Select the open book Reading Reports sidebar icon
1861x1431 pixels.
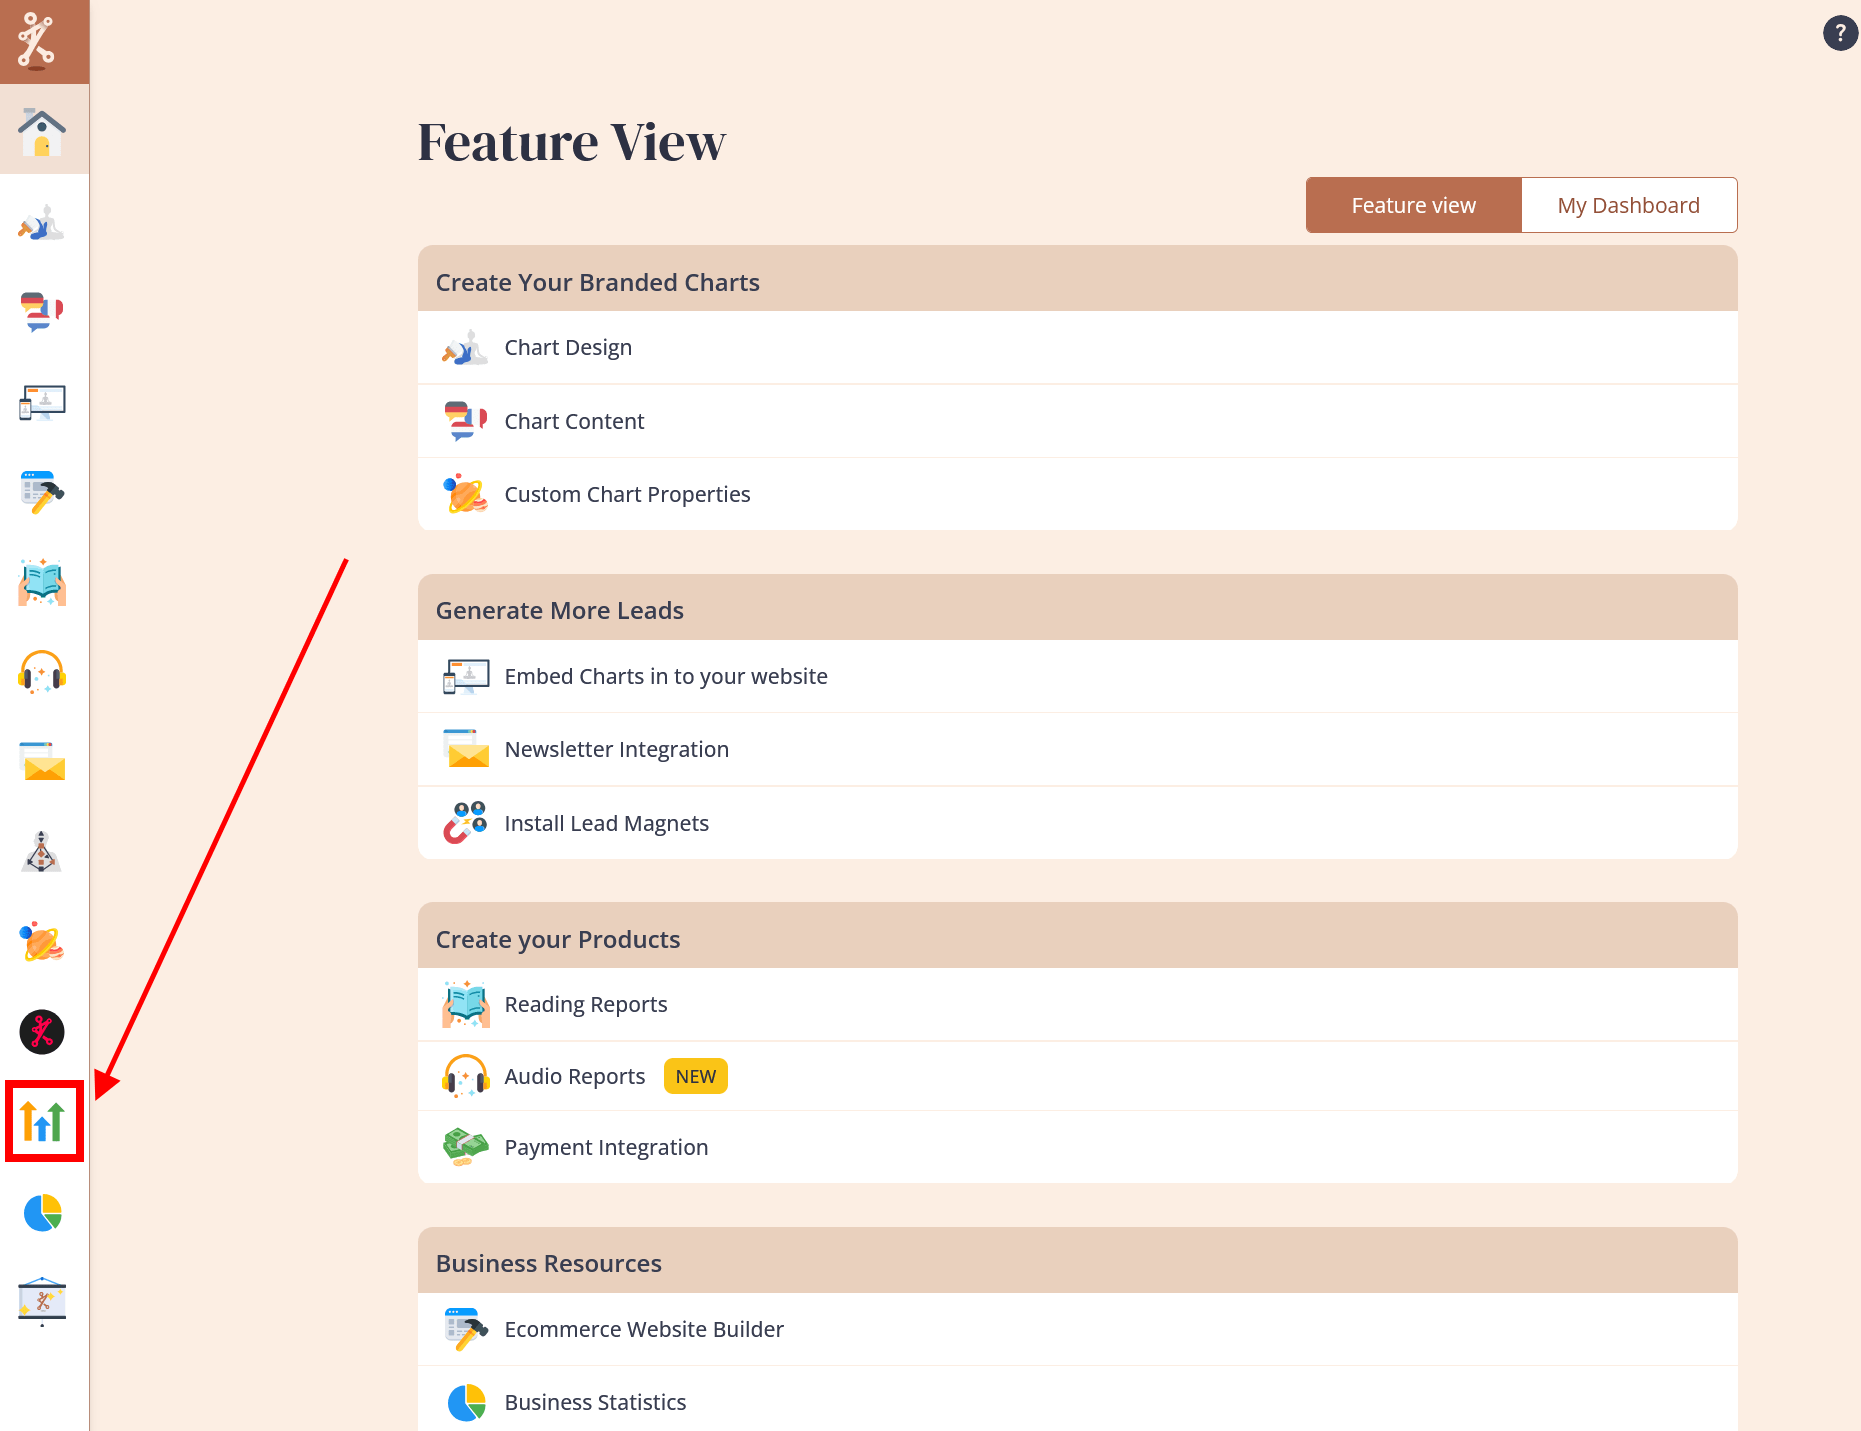pyautogui.click(x=42, y=582)
